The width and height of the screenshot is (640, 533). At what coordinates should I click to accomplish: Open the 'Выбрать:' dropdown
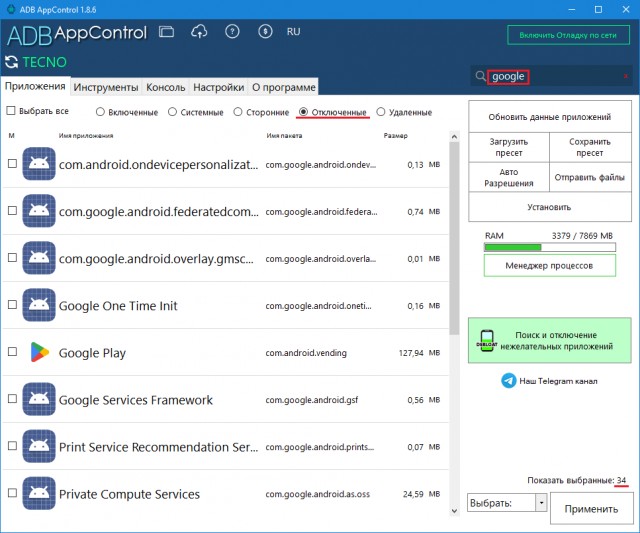[507, 503]
